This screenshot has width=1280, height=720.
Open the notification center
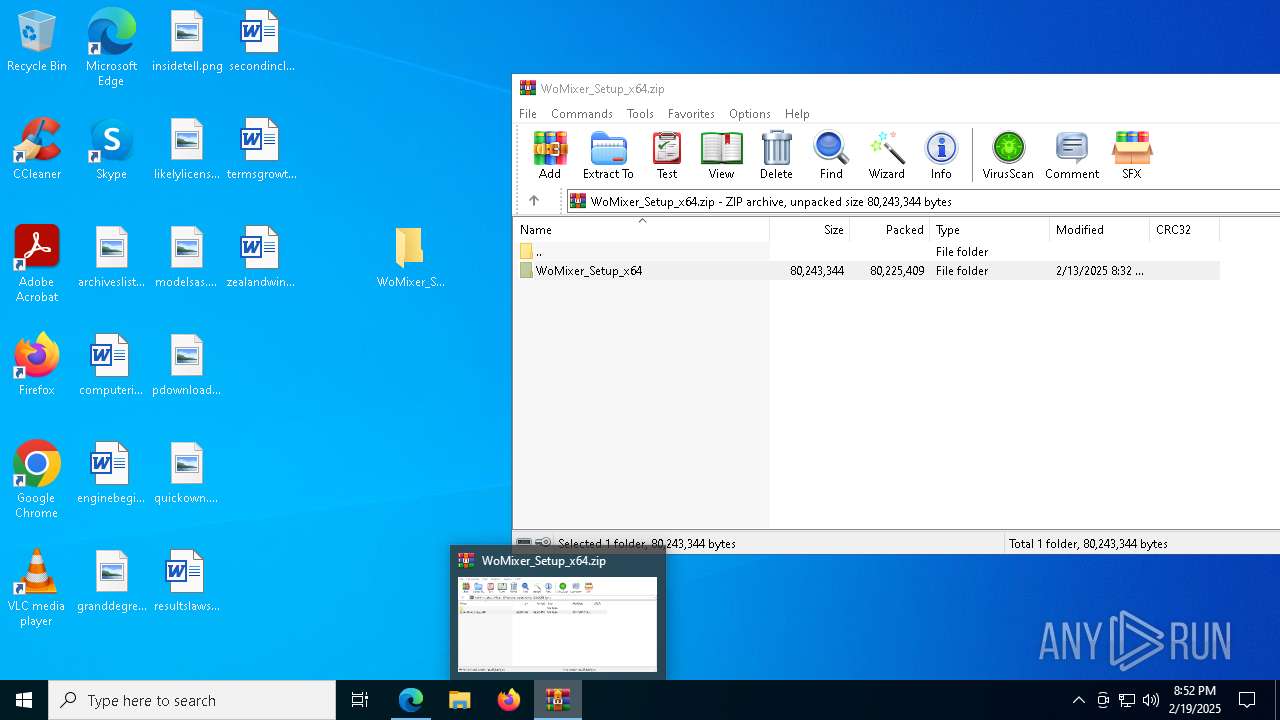pos(1247,700)
